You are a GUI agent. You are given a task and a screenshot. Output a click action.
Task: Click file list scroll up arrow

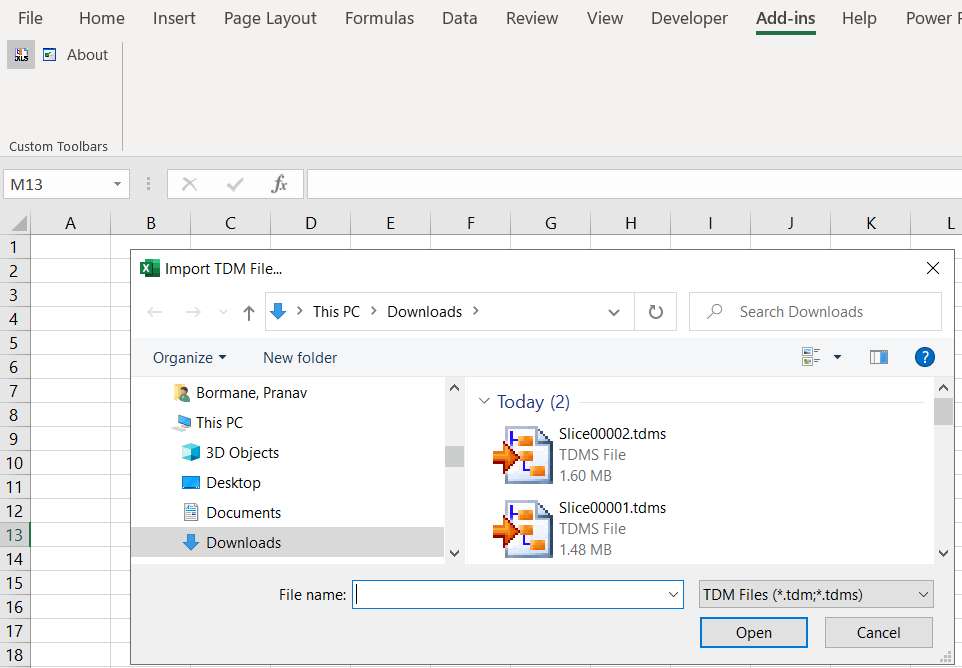coord(944,388)
